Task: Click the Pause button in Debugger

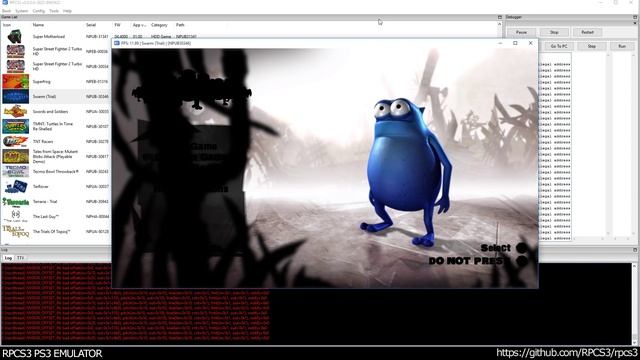Action: tap(521, 32)
